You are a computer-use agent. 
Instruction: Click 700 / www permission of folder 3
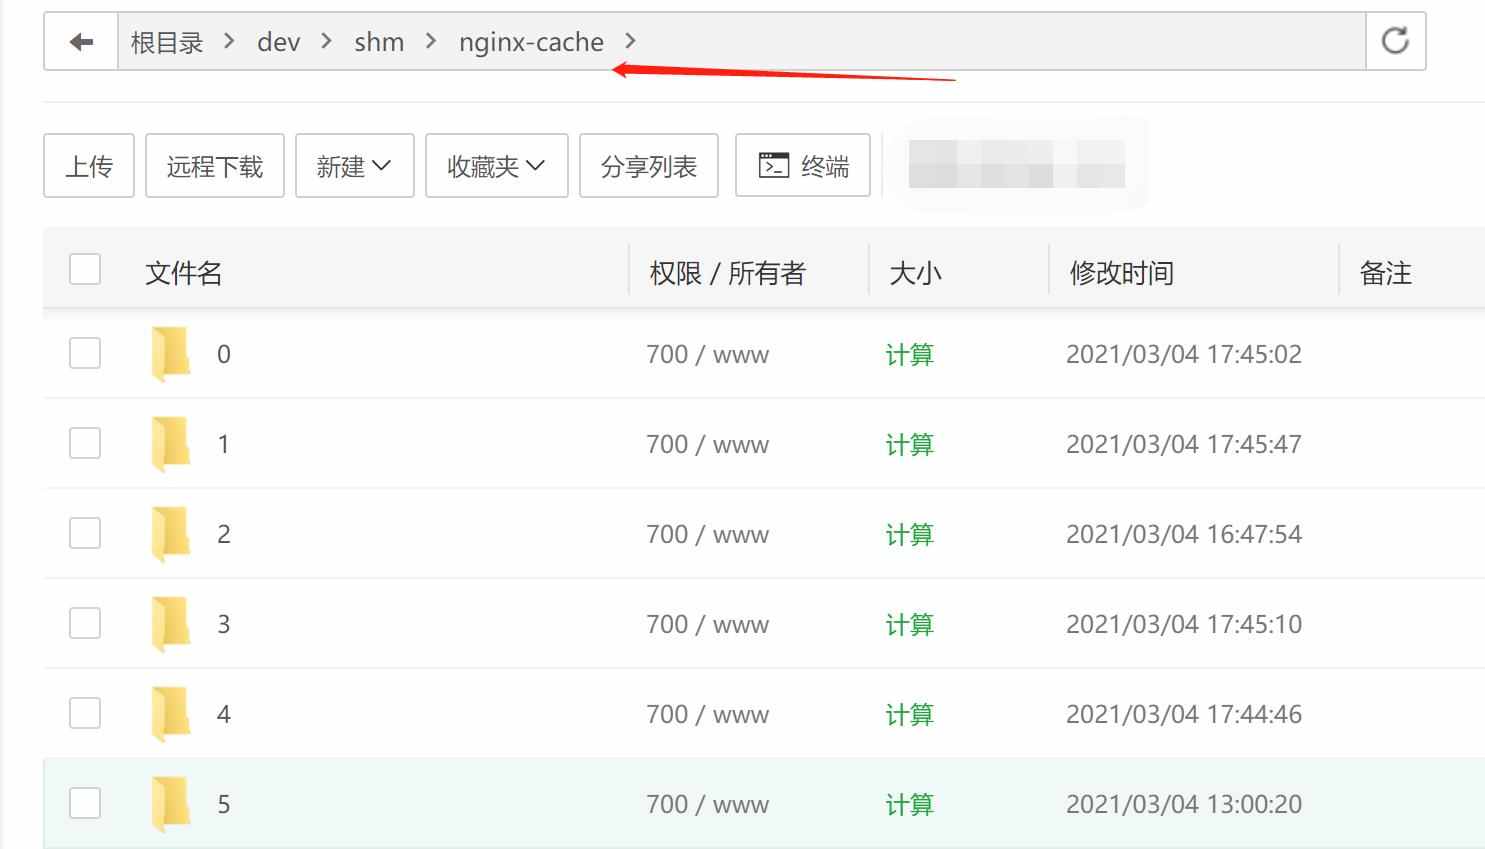point(708,624)
